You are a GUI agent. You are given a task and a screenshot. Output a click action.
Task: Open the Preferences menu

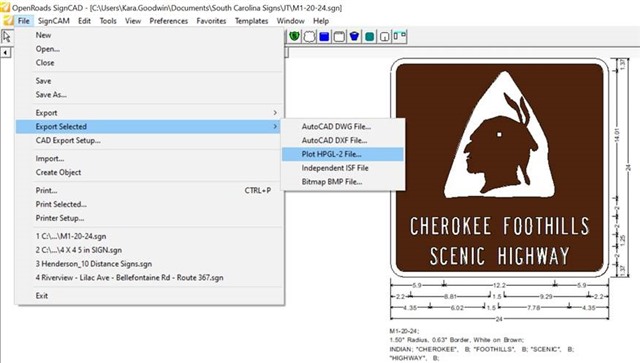coord(168,21)
